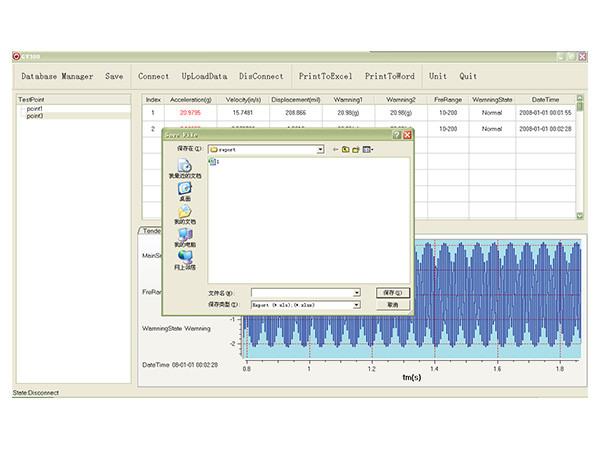Select point3 in TestPoint tree
Viewport: 600px width, 450px height.
point(35,116)
